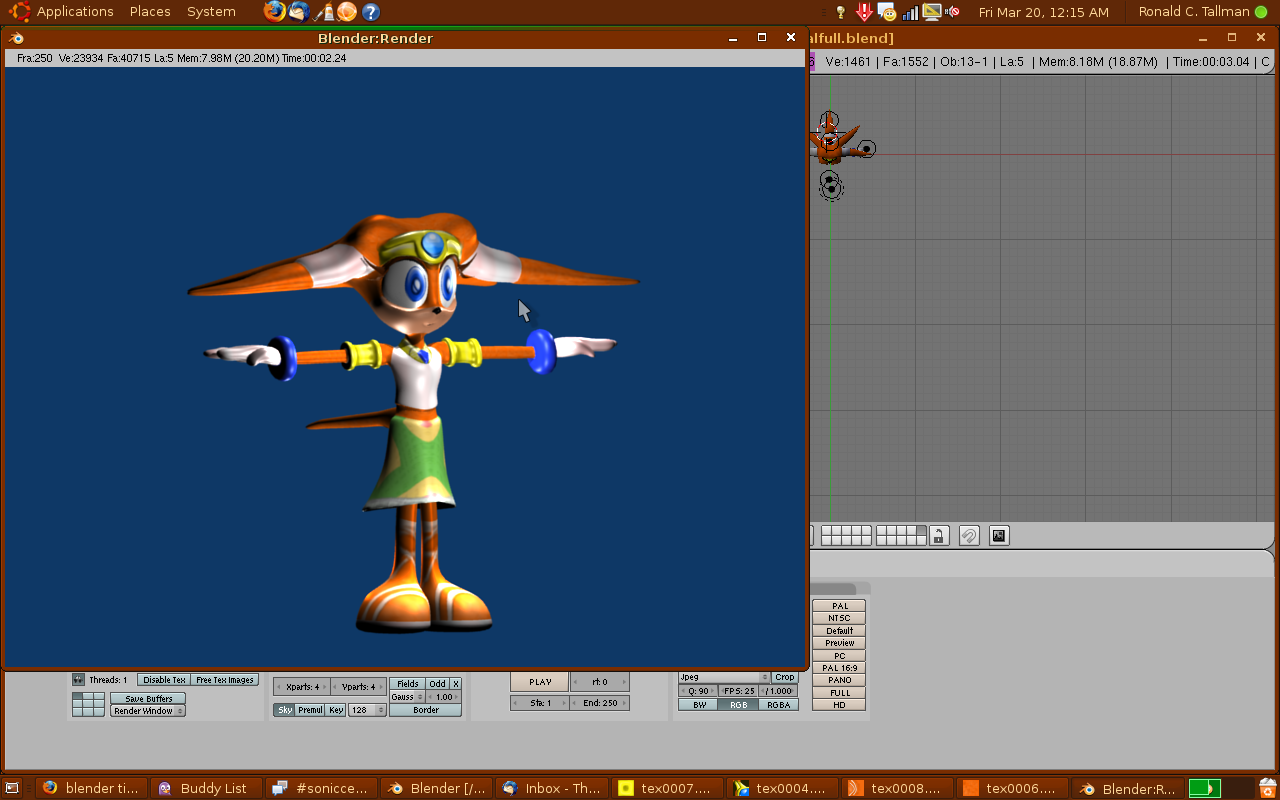The image size is (1280, 800).
Task: Click the snap magnet icon in Blender header
Action: (x=968, y=536)
